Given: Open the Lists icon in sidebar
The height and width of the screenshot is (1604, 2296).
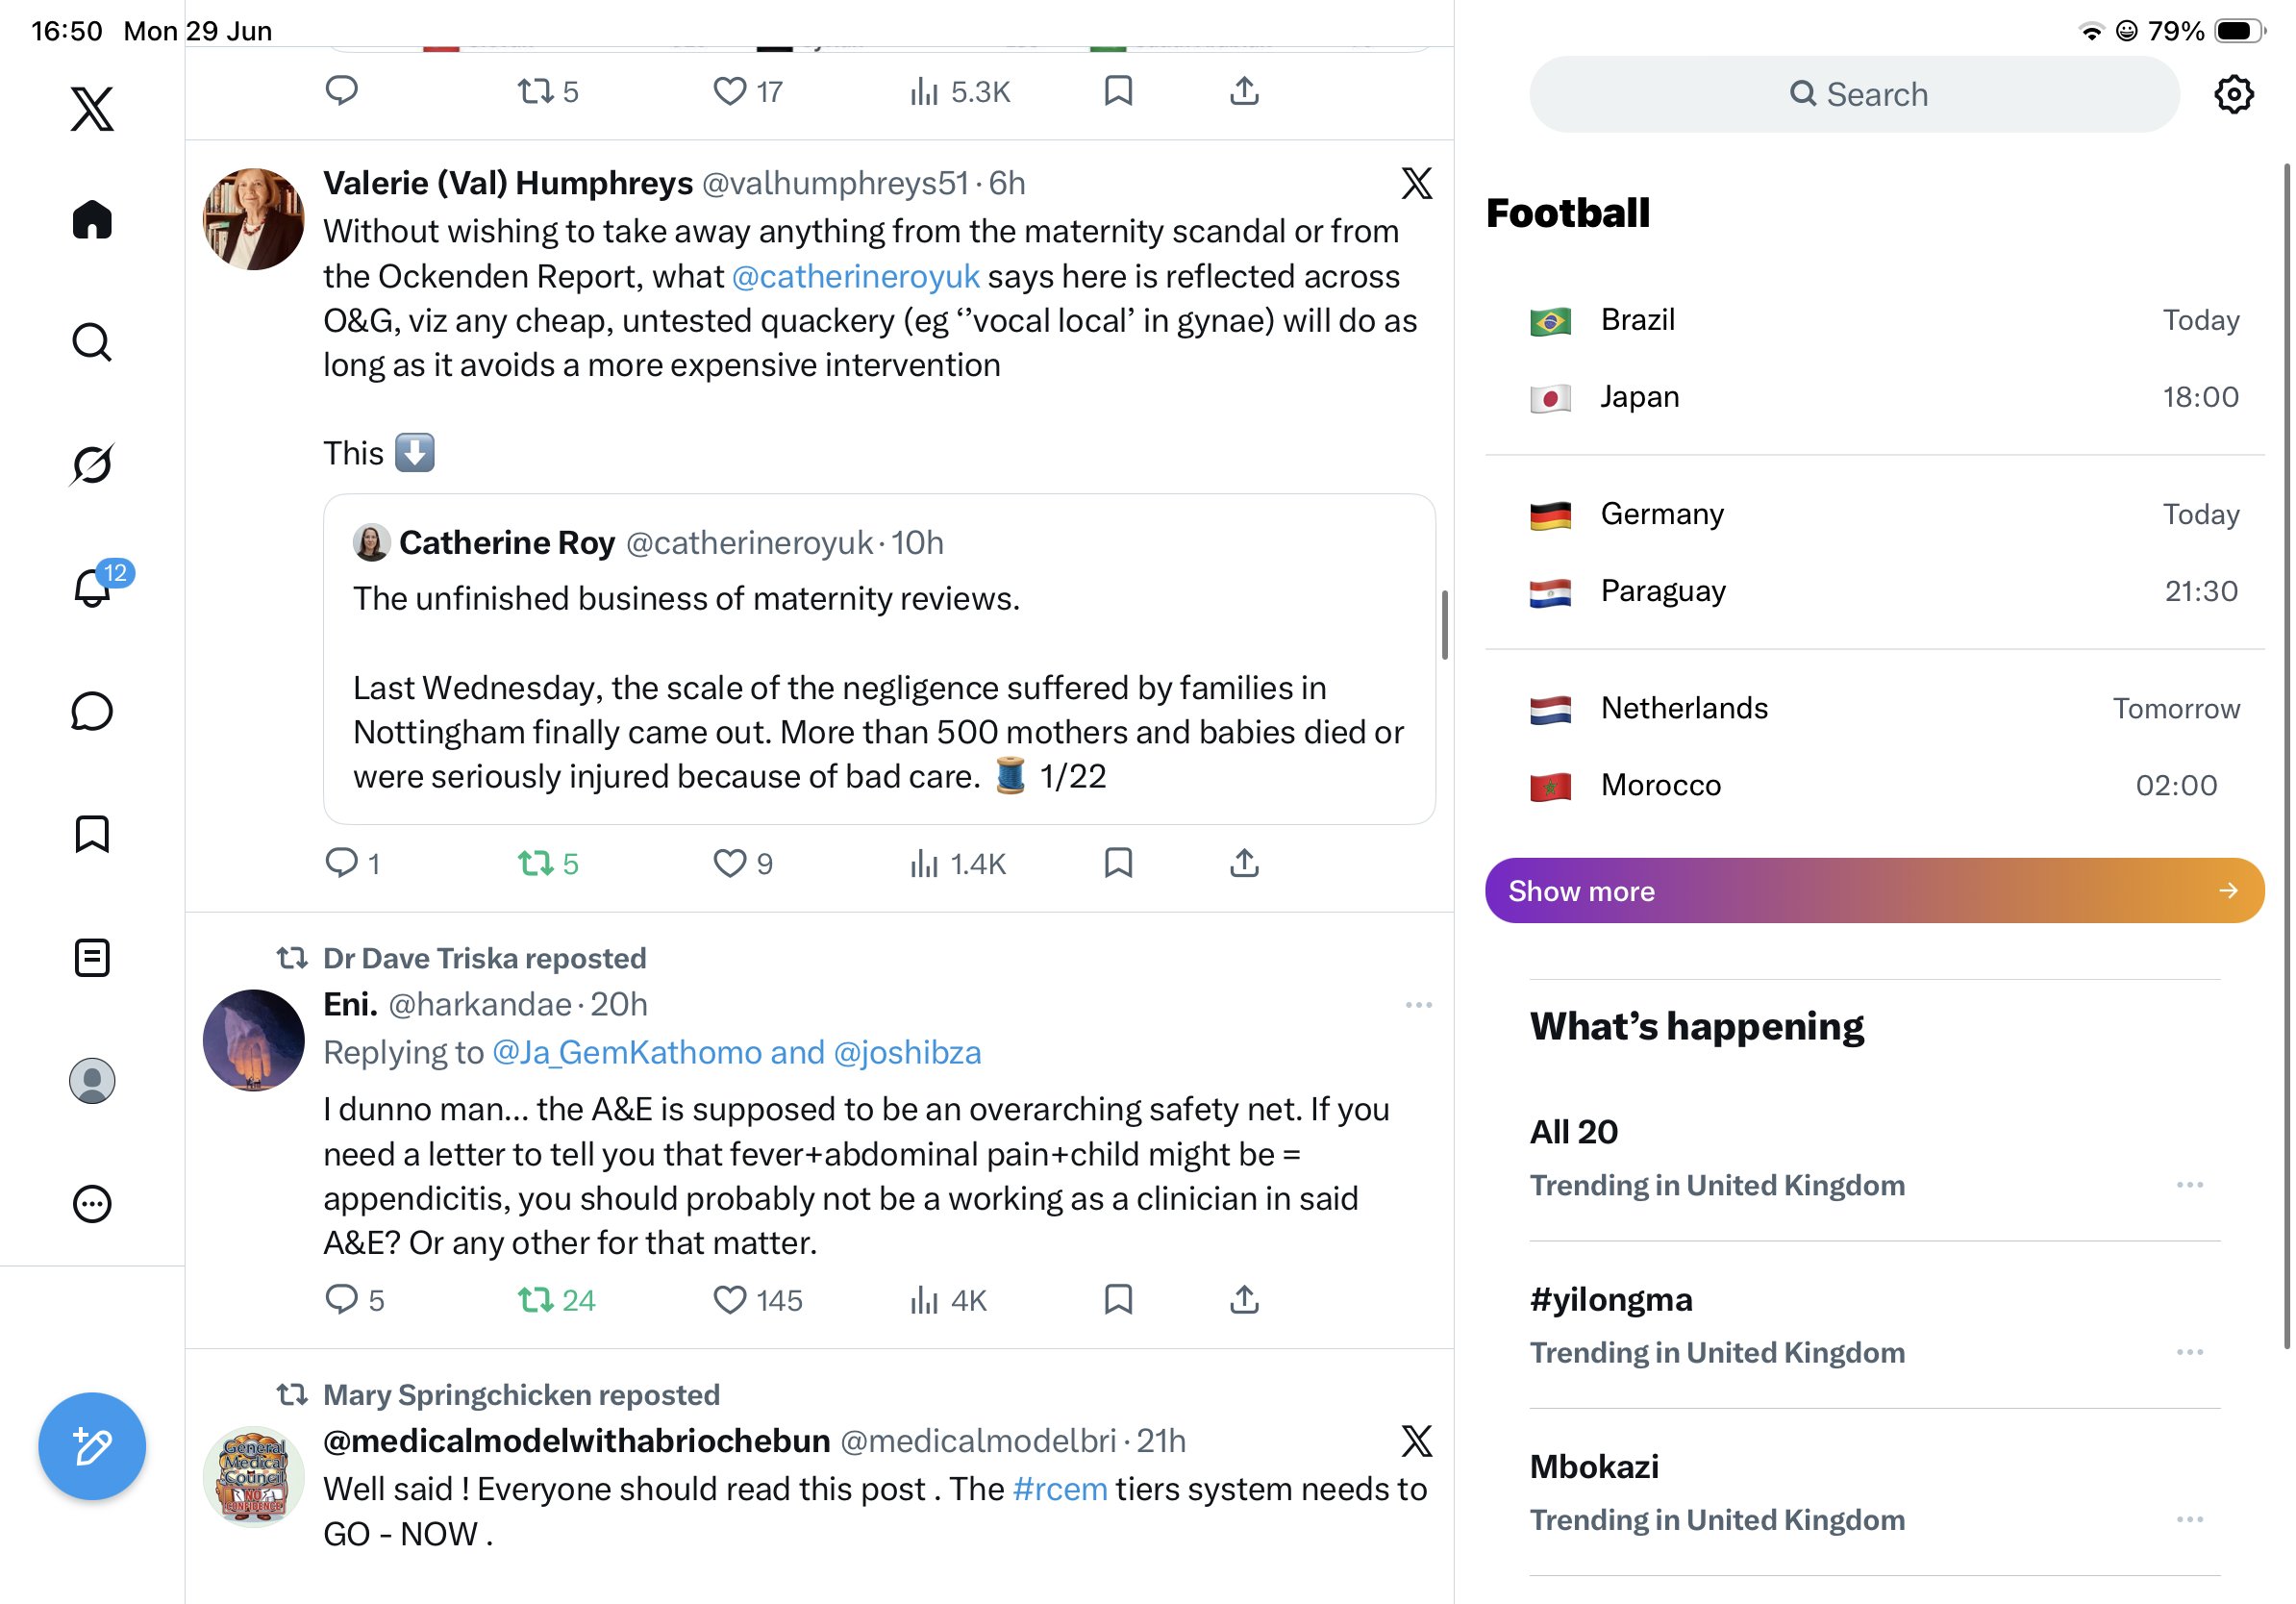Looking at the screenshot, I should [92, 958].
